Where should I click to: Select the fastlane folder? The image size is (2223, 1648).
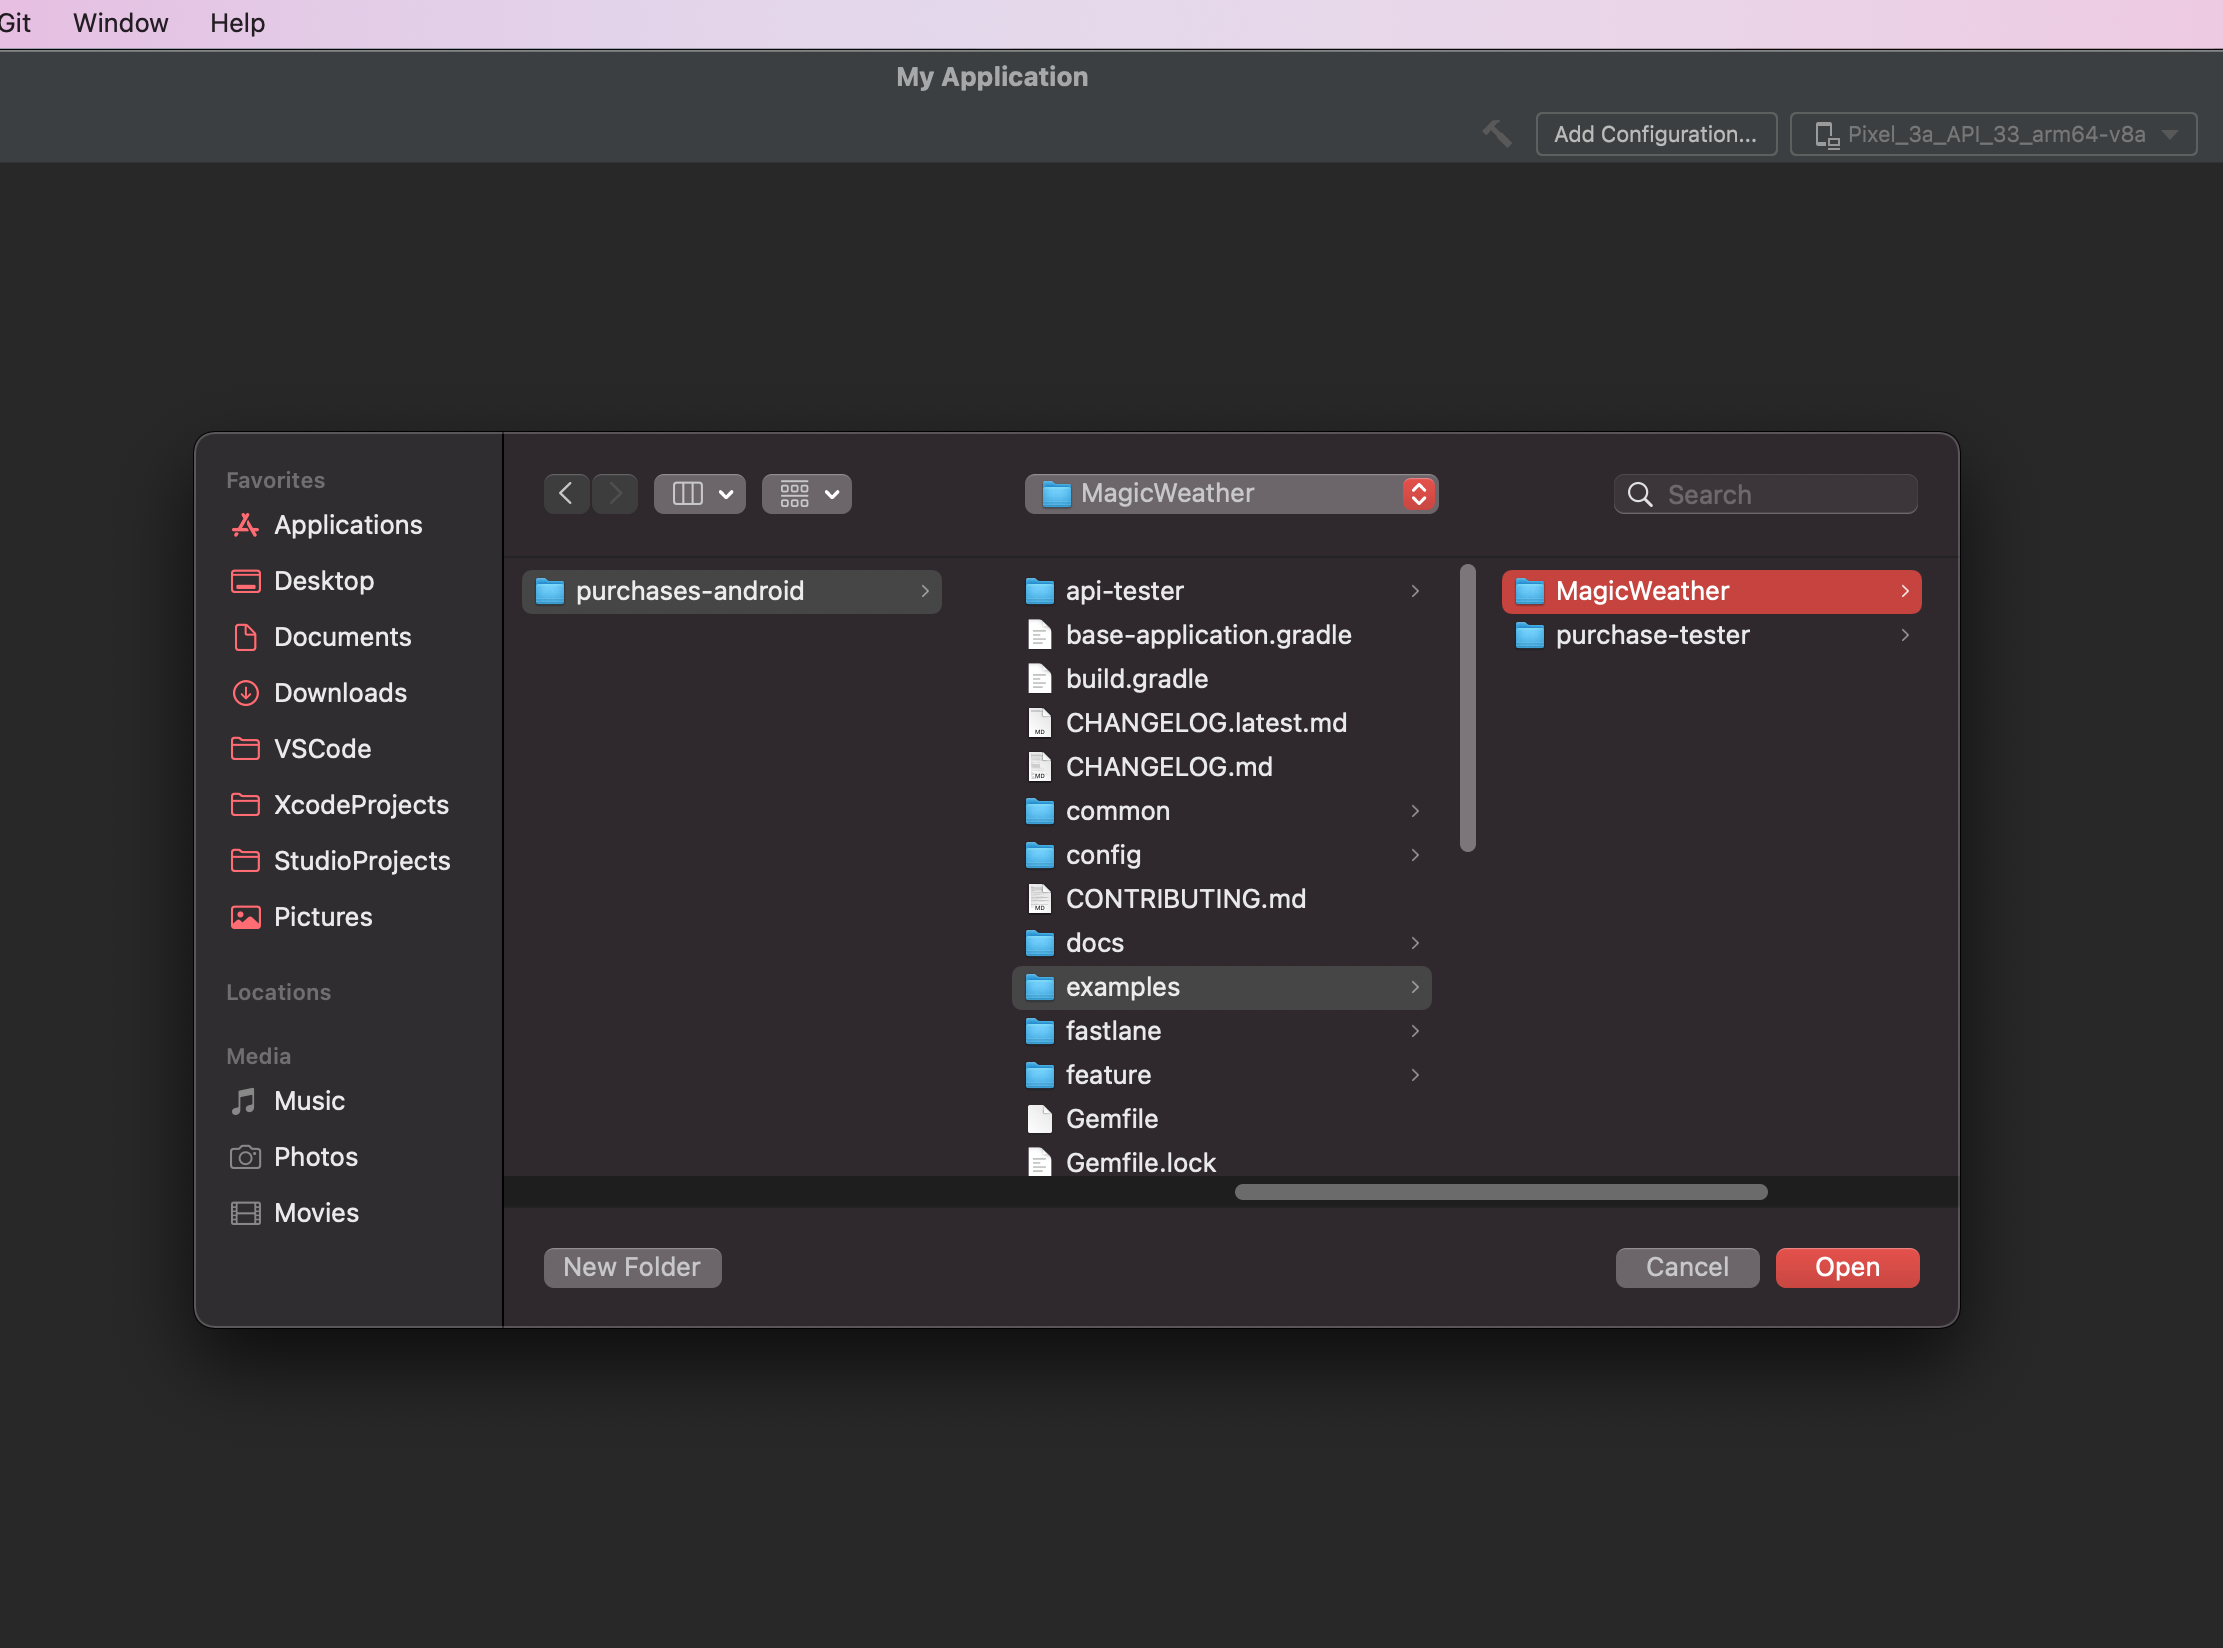[x=1221, y=1031]
